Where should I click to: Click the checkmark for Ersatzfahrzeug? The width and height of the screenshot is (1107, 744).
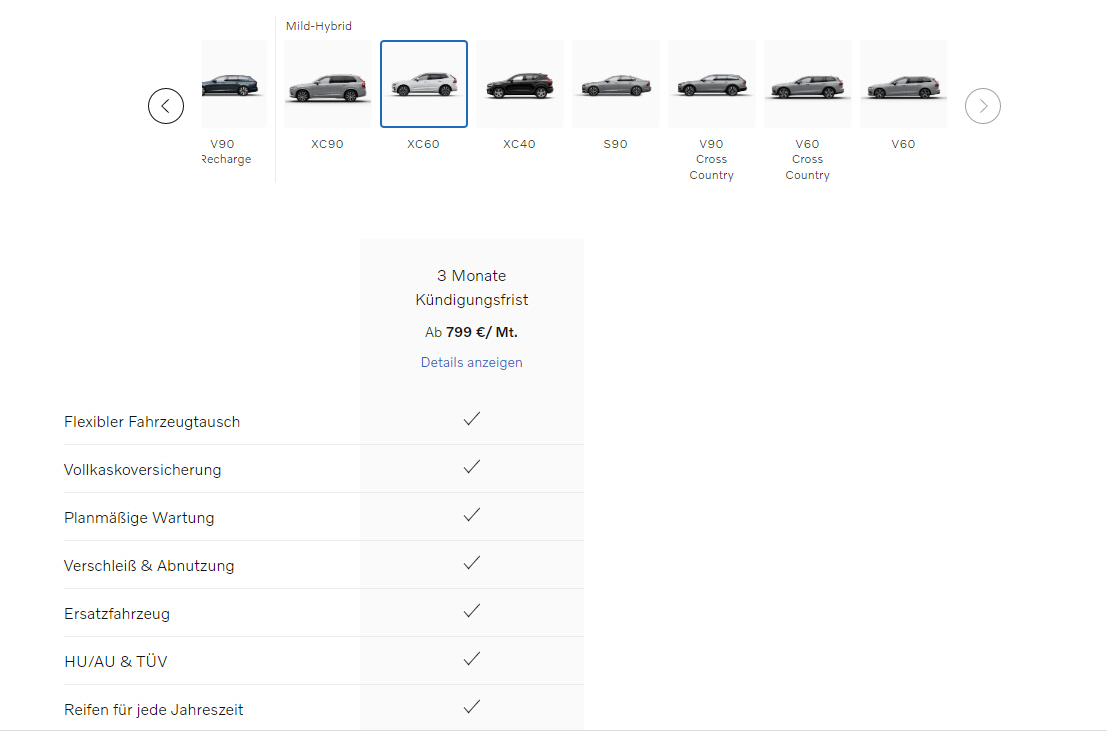(x=472, y=611)
